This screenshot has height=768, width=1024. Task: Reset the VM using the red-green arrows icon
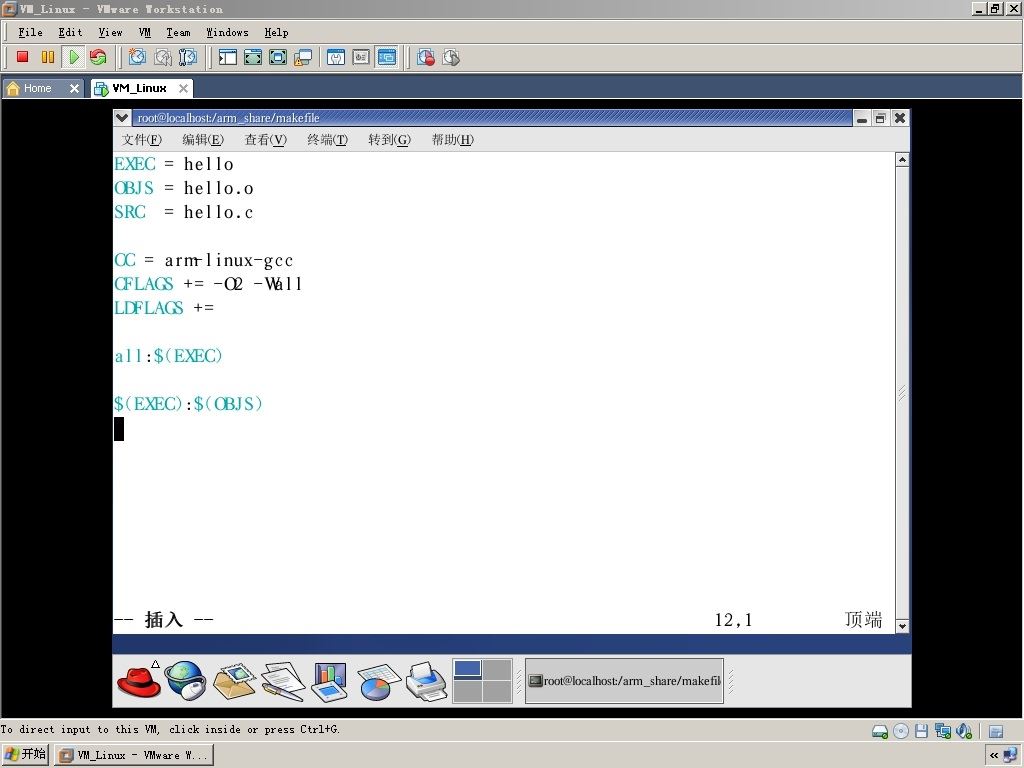coord(98,57)
